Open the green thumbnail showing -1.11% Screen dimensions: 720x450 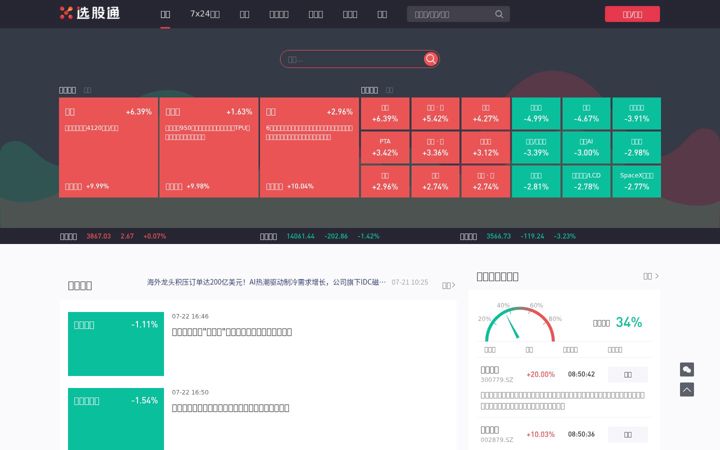(116, 344)
